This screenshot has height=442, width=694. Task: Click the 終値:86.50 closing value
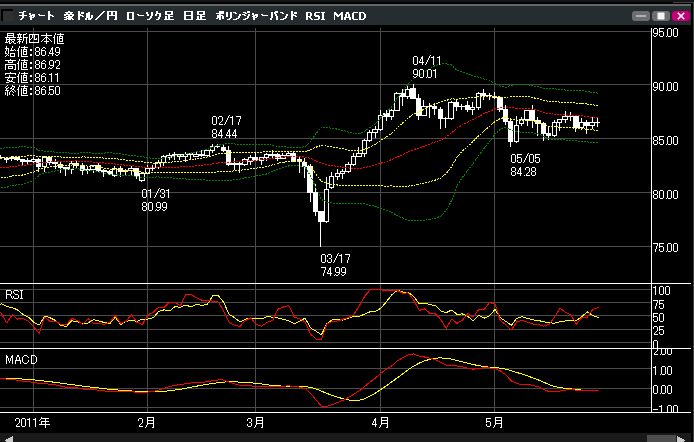click(33, 90)
